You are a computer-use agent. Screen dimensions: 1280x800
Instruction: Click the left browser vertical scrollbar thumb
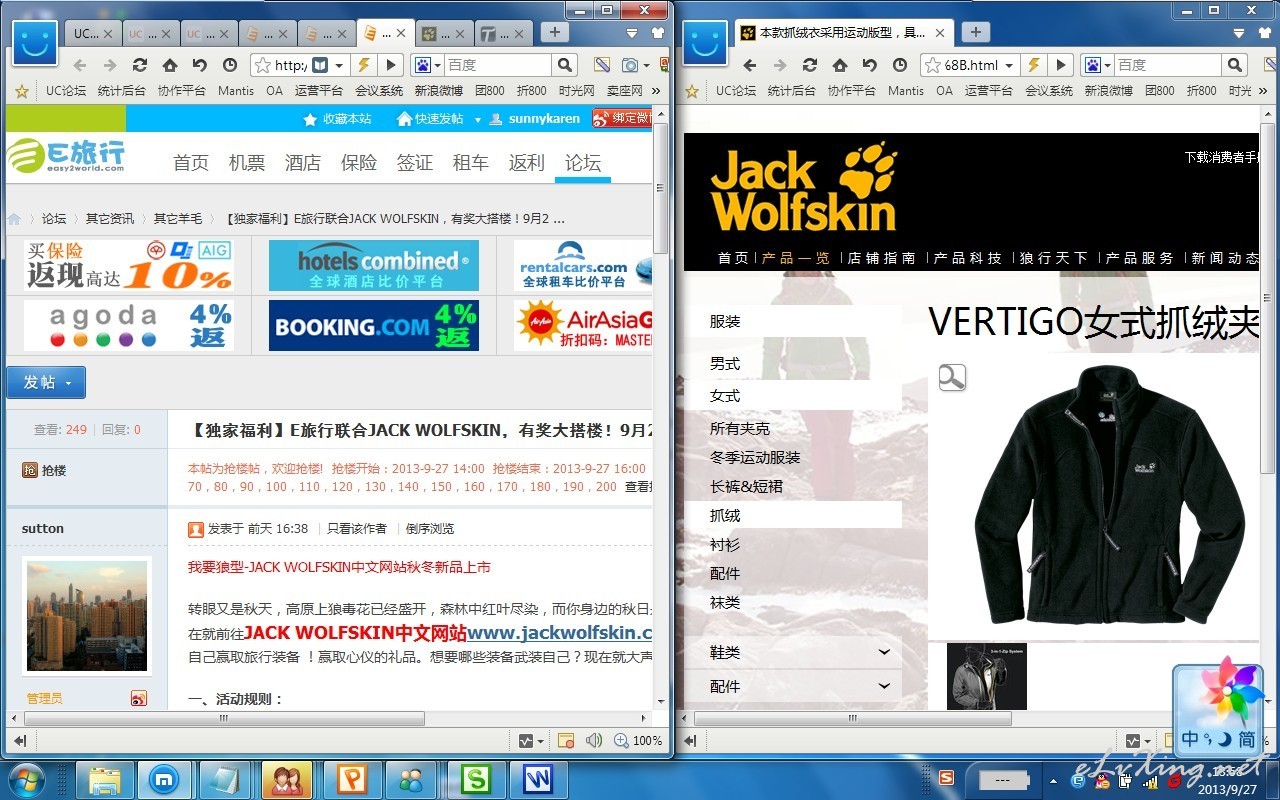tap(661, 189)
